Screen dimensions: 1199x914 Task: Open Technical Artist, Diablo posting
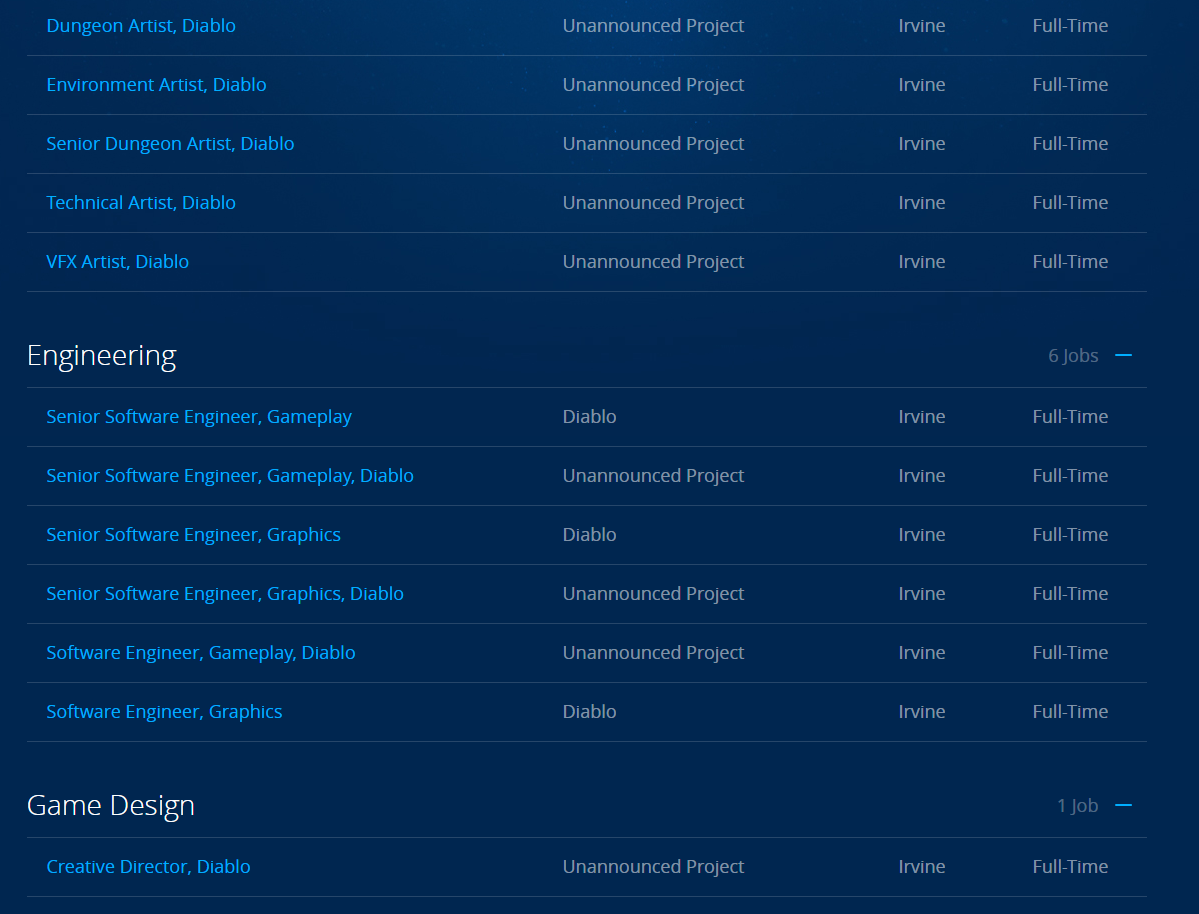click(x=141, y=202)
